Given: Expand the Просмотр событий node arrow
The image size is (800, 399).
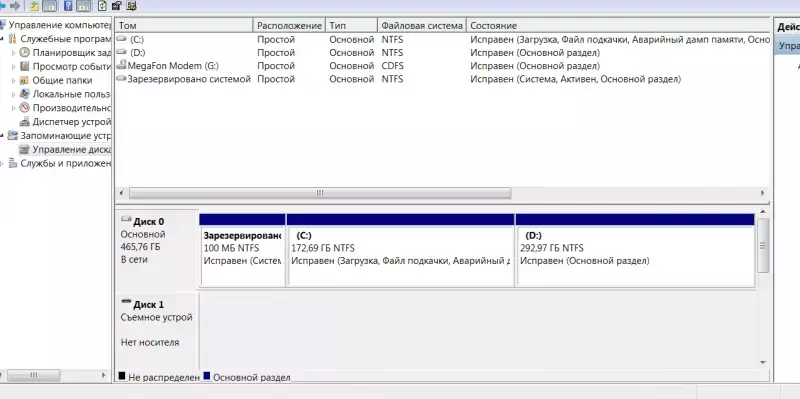Looking at the screenshot, I should (14, 66).
